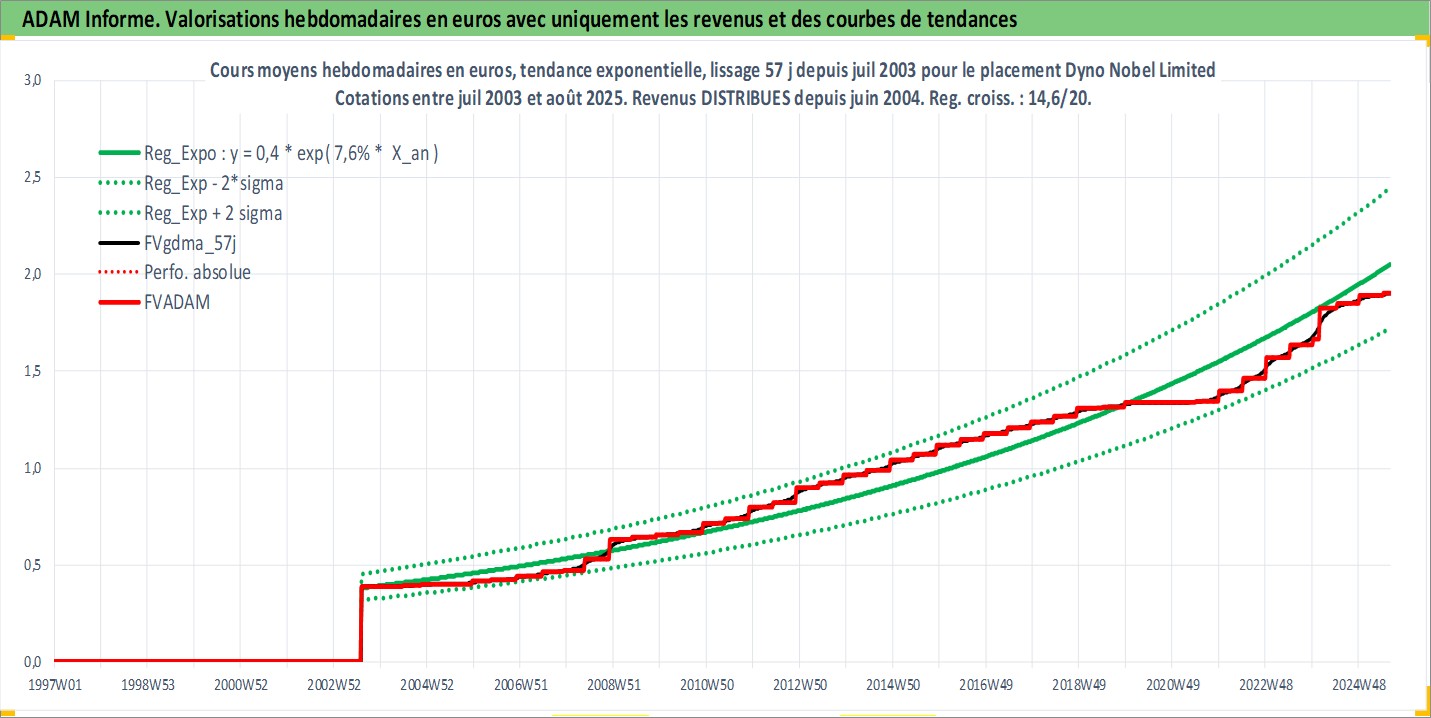Click x-axis label 2002W52
Viewport: 1431px width, 718px height.
click(333, 686)
